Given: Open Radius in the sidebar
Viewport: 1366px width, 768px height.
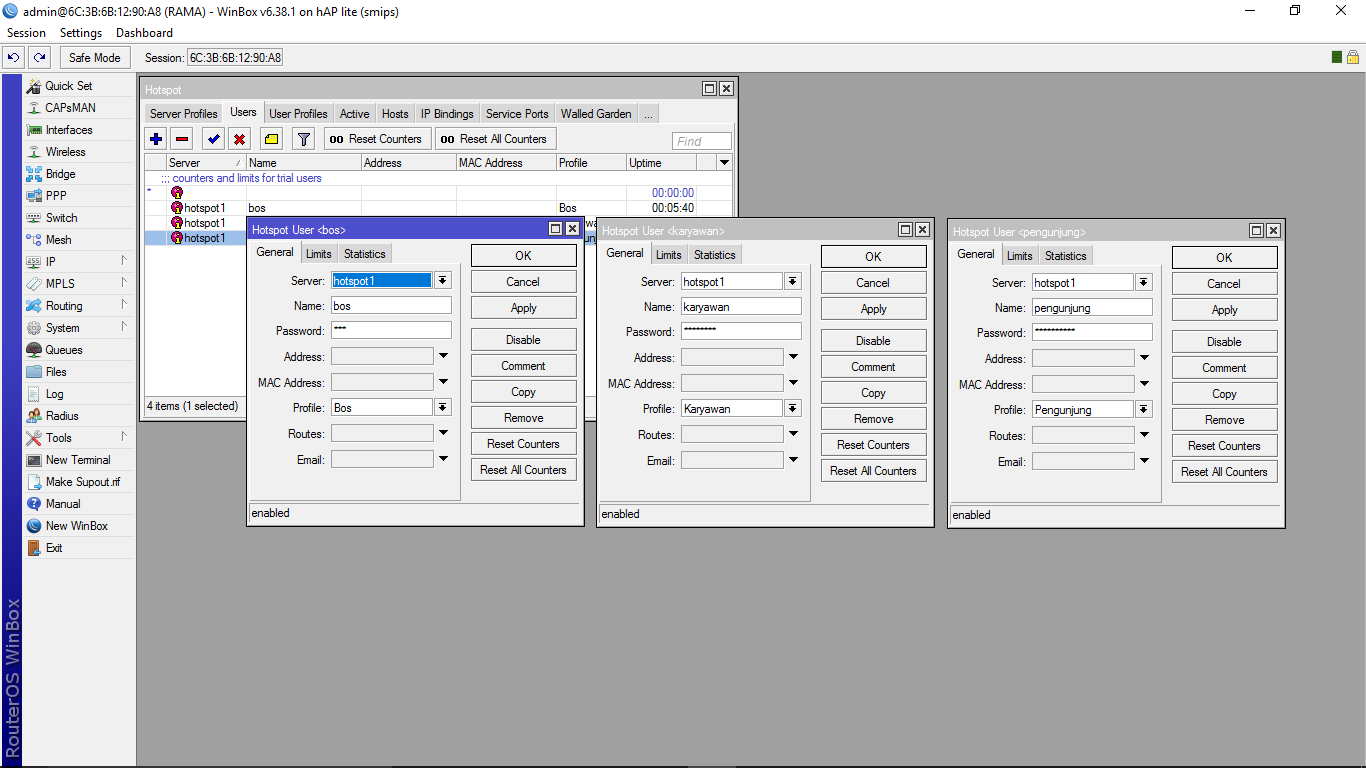Looking at the screenshot, I should (62, 416).
